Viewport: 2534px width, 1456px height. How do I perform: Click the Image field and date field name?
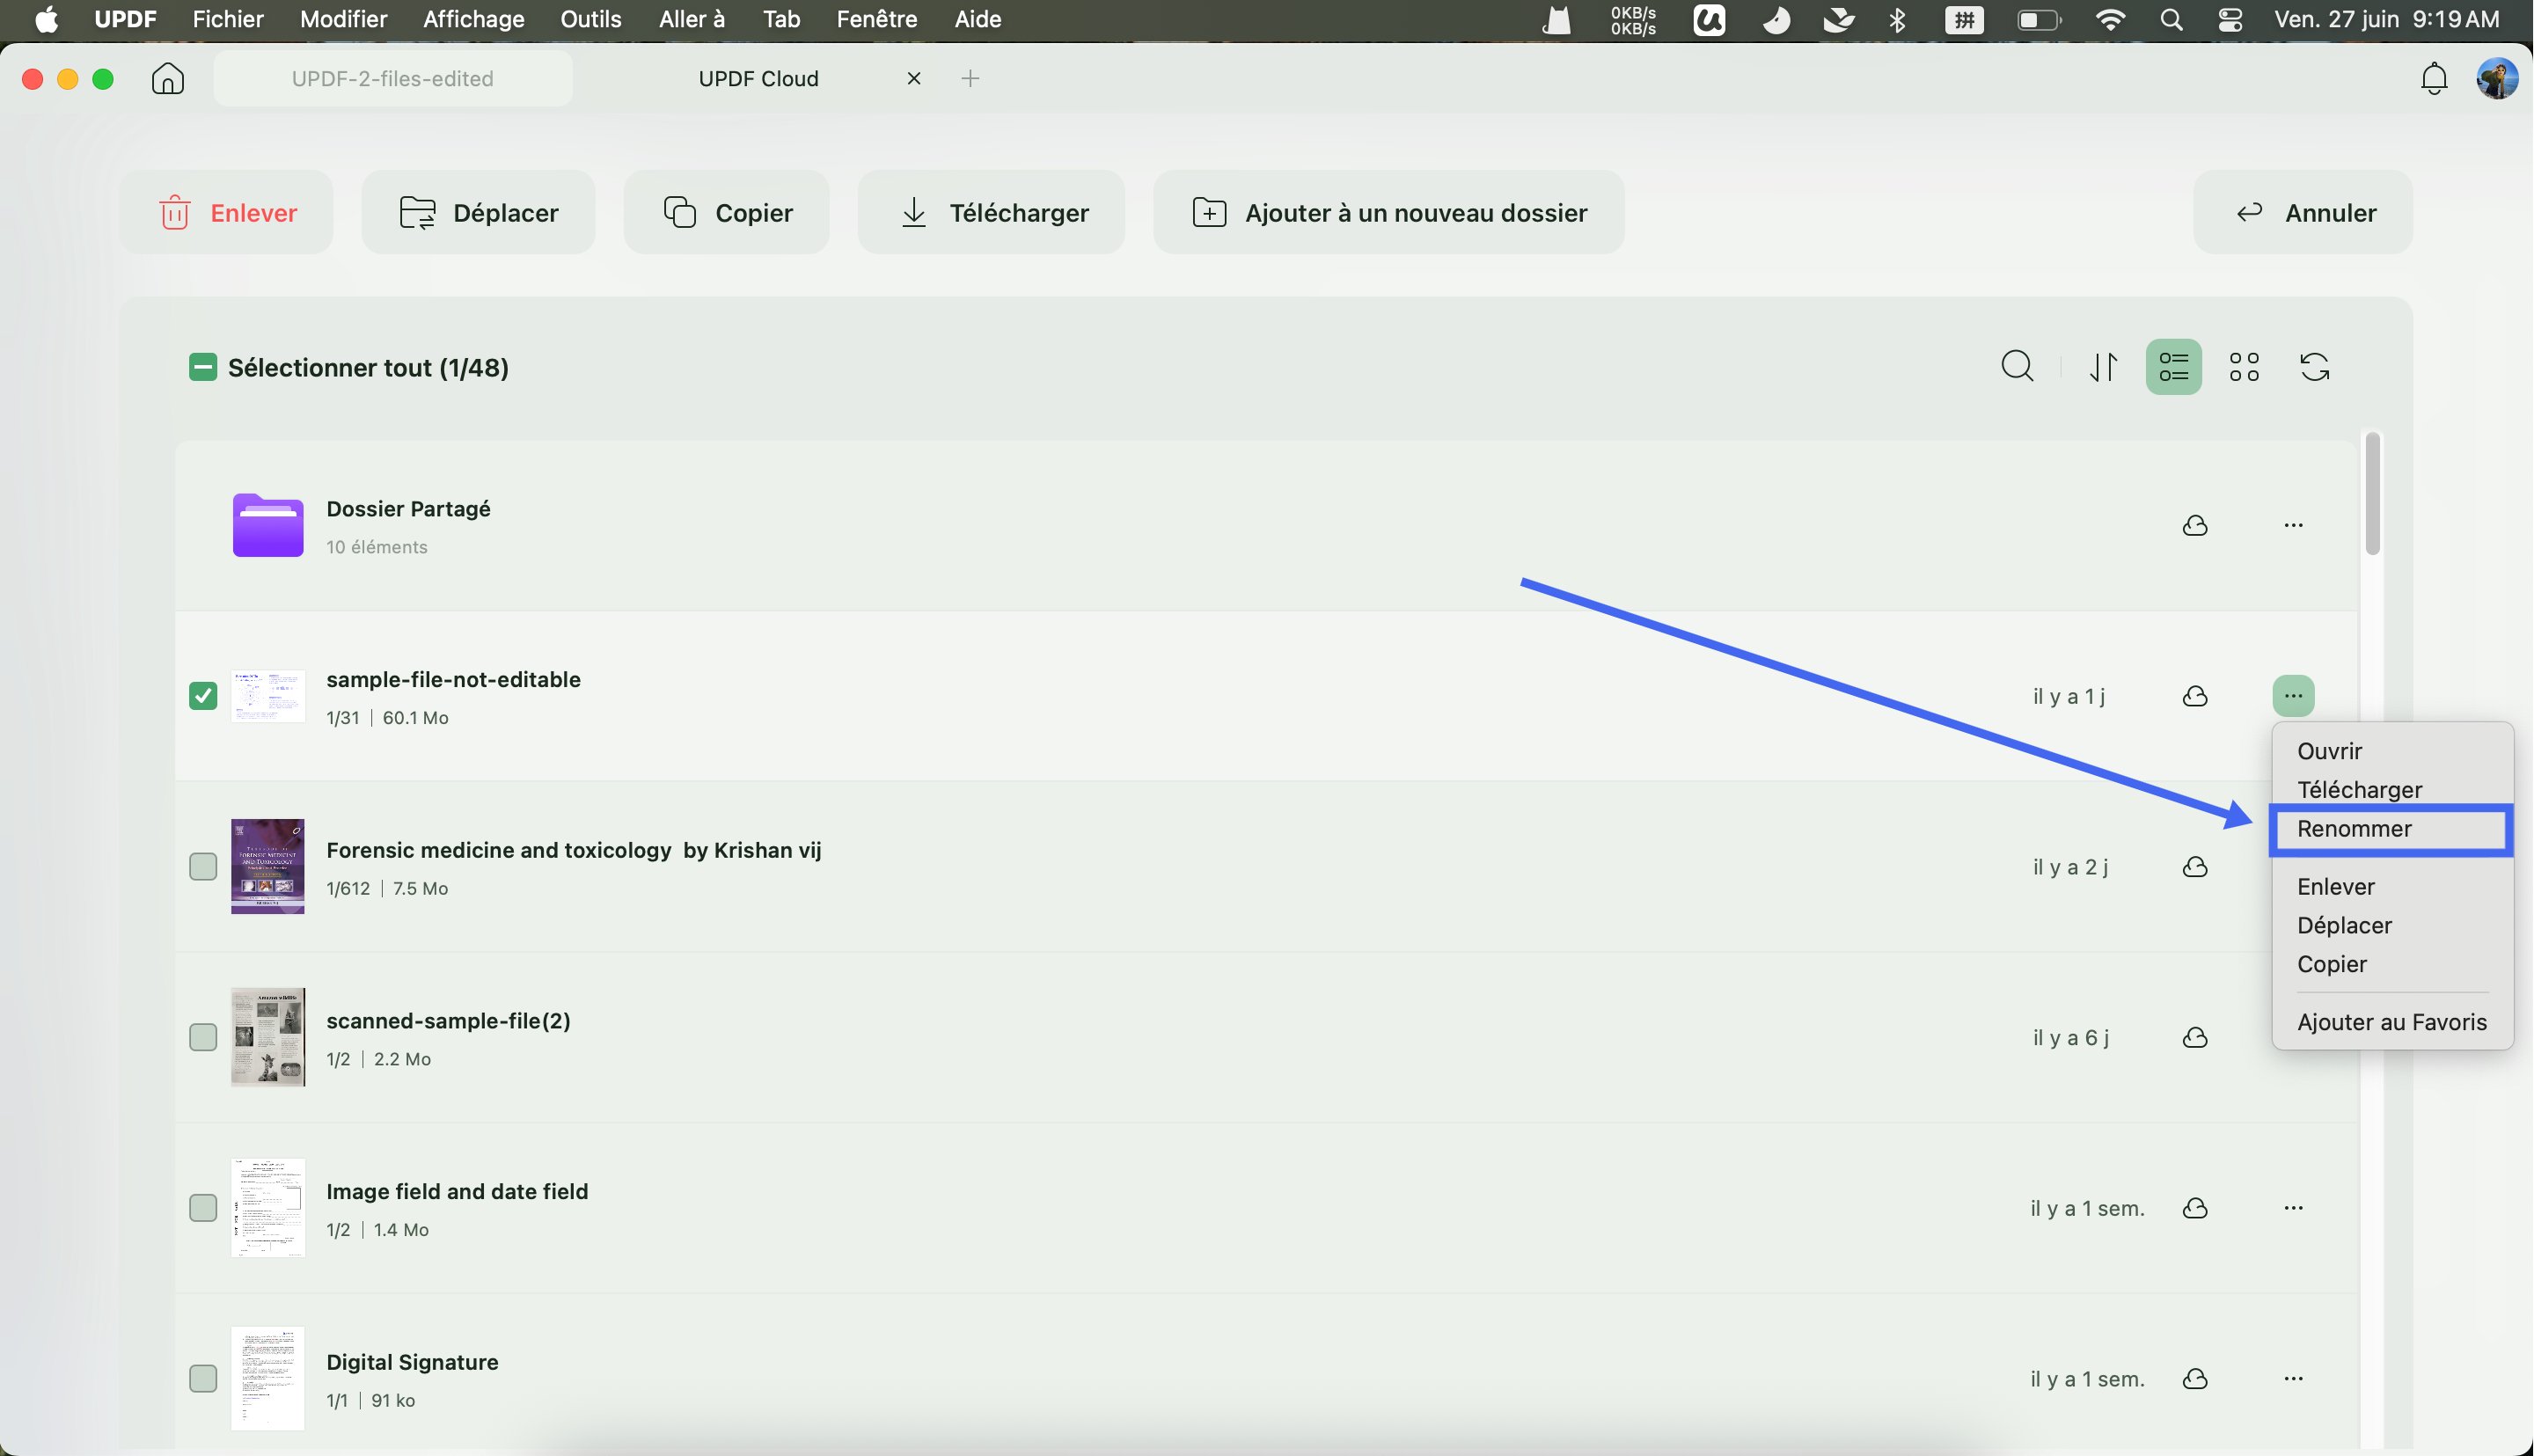(x=457, y=1192)
